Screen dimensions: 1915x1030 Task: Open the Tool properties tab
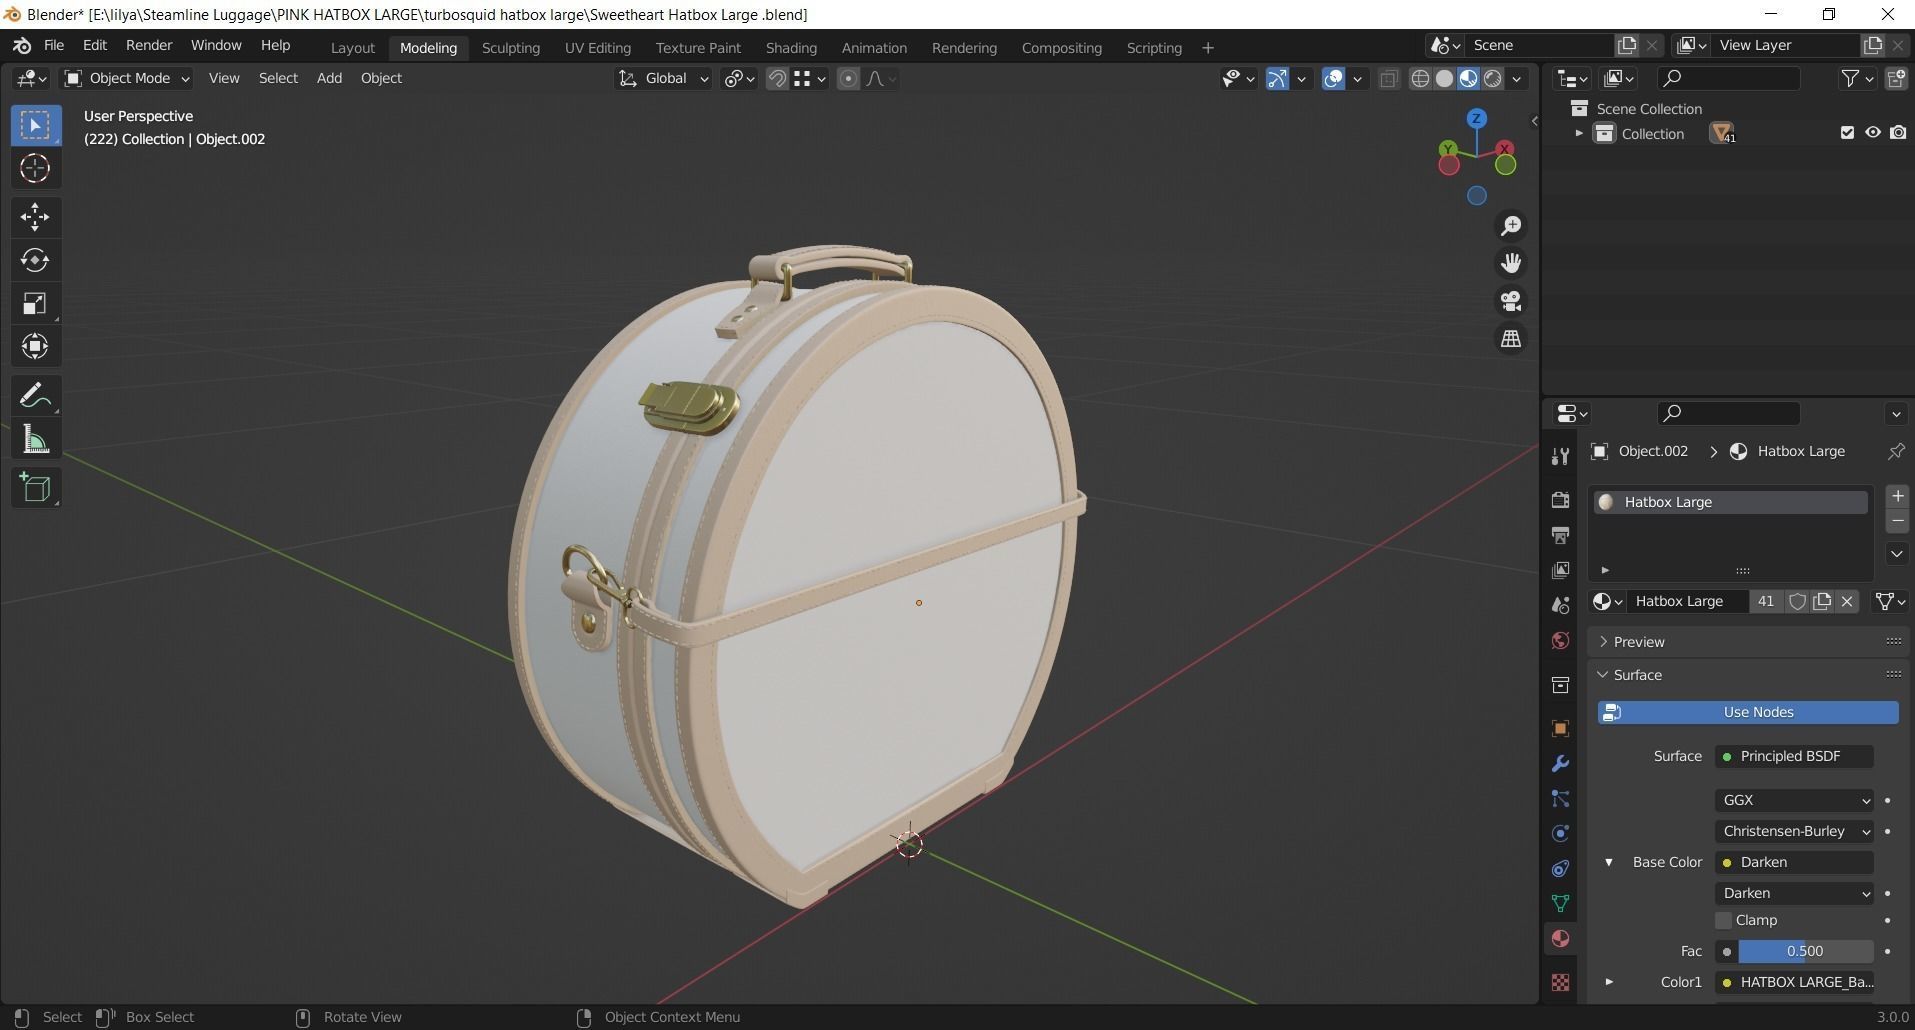click(1560, 456)
